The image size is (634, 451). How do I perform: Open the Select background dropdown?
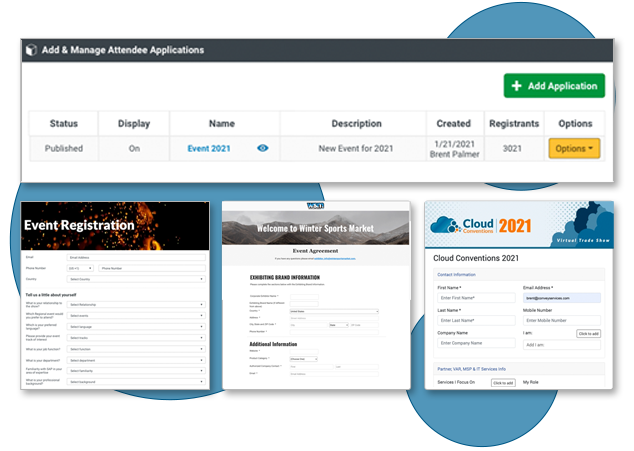[x=136, y=382]
